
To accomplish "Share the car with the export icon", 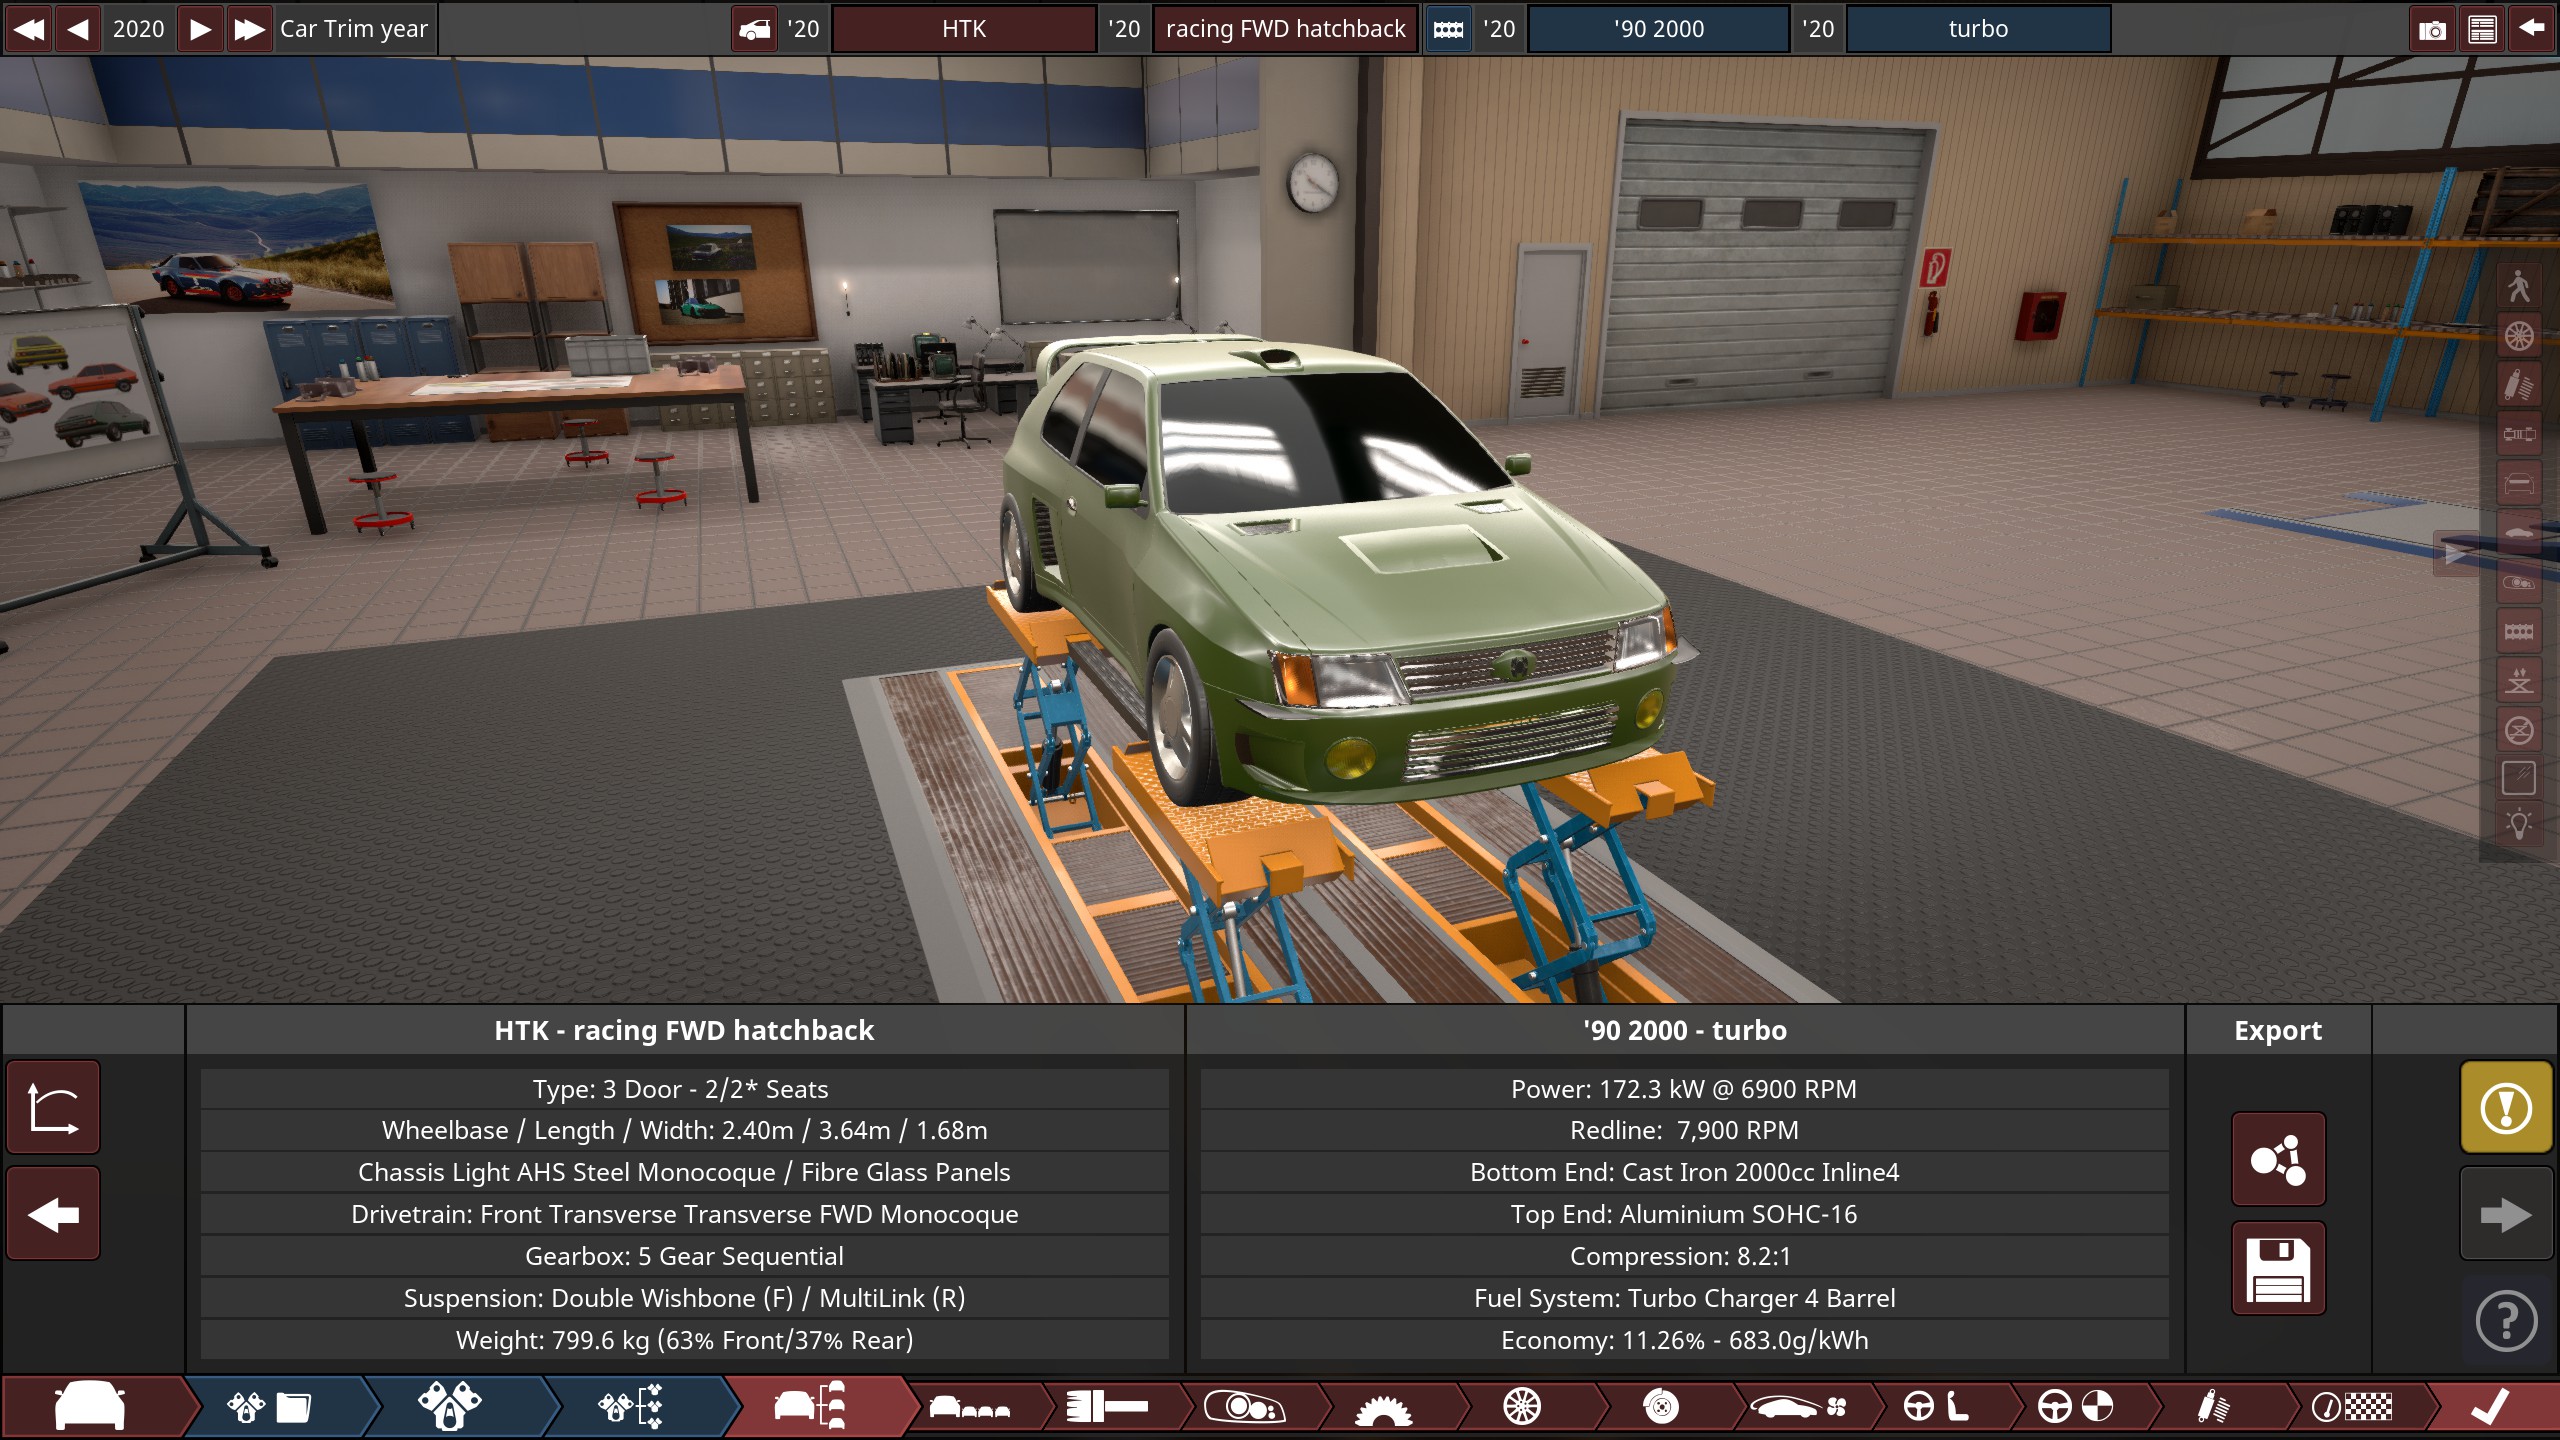I will coord(2278,1160).
